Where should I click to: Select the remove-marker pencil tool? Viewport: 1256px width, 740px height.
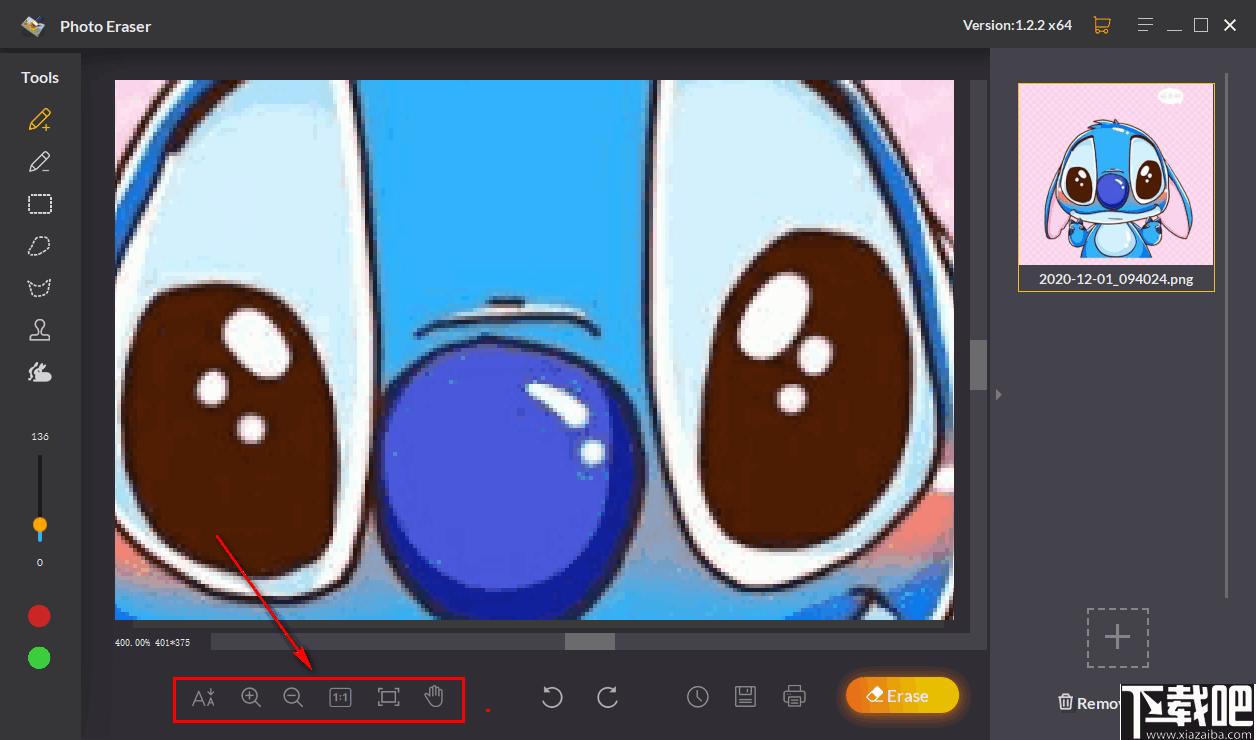(40, 162)
